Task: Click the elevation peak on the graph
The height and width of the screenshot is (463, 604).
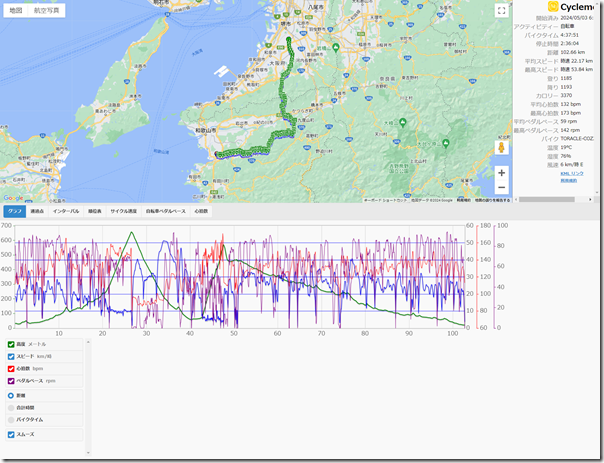Action: coord(132,232)
